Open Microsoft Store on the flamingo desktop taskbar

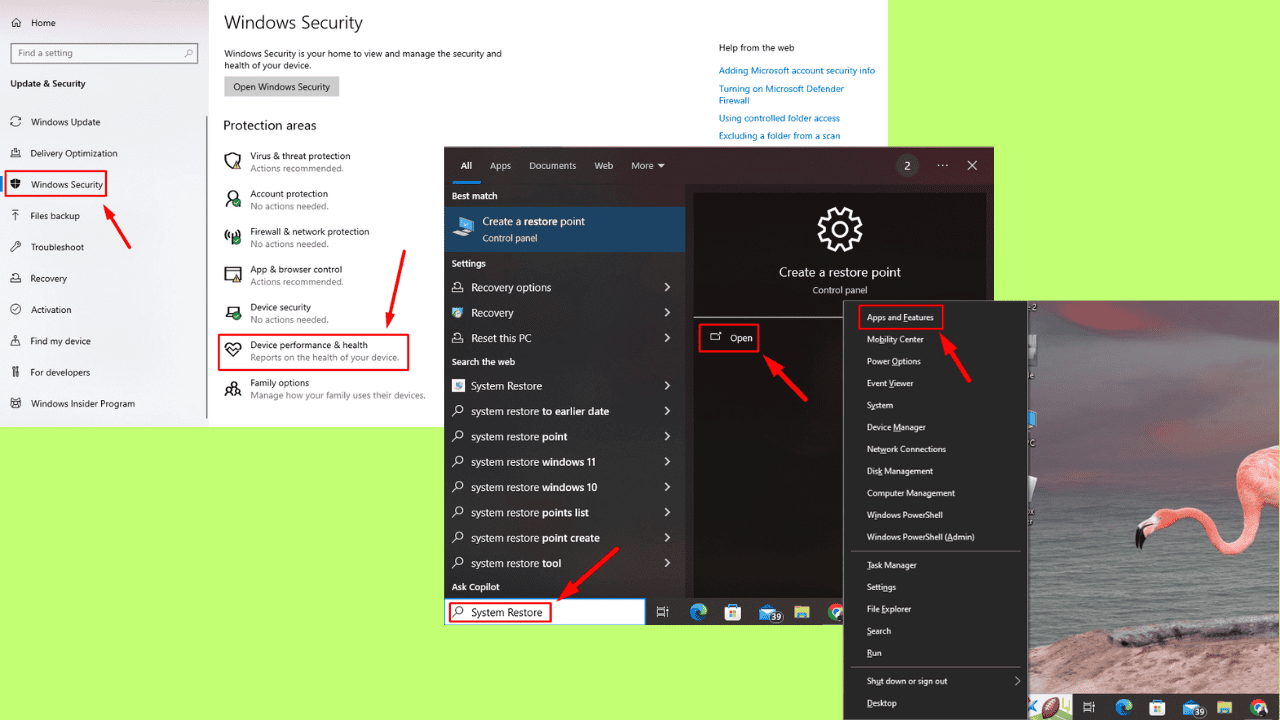click(x=1159, y=707)
